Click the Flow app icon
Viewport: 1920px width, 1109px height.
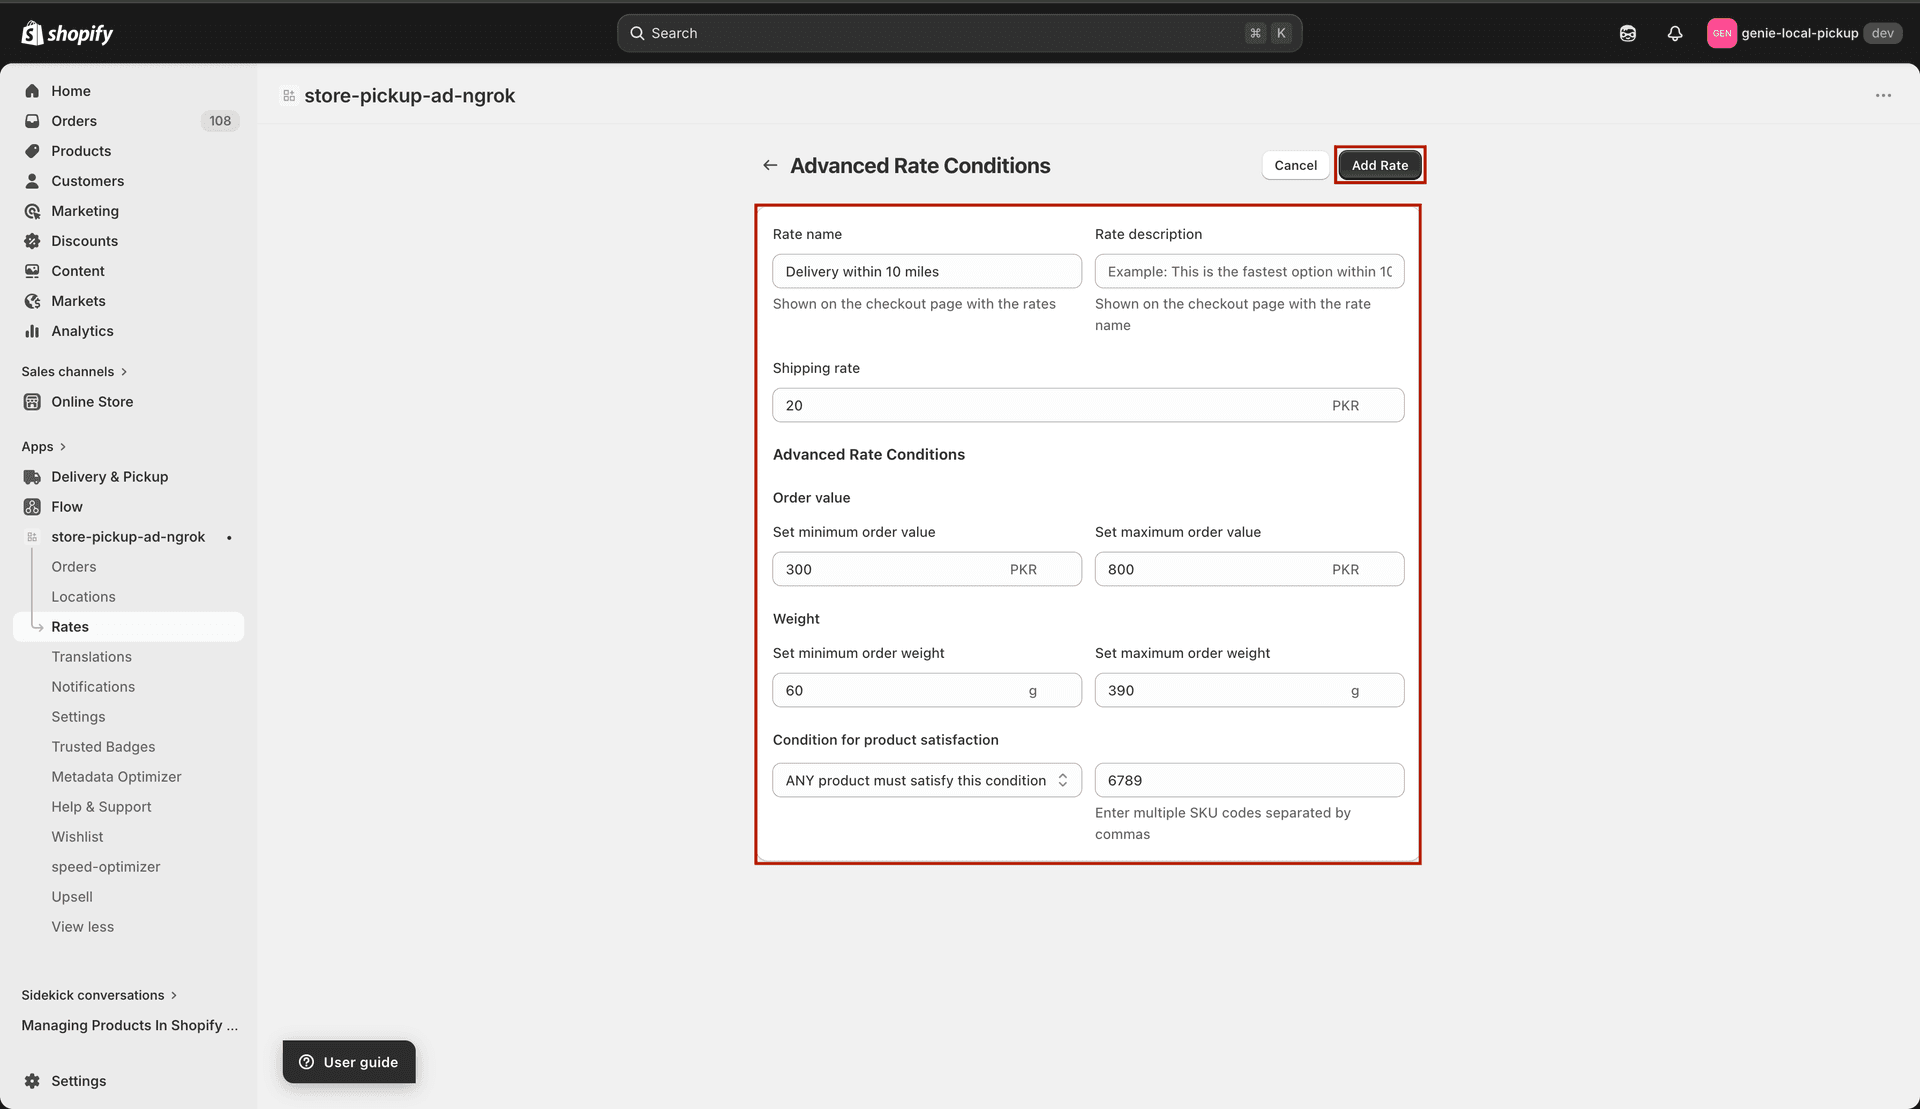pyautogui.click(x=32, y=507)
